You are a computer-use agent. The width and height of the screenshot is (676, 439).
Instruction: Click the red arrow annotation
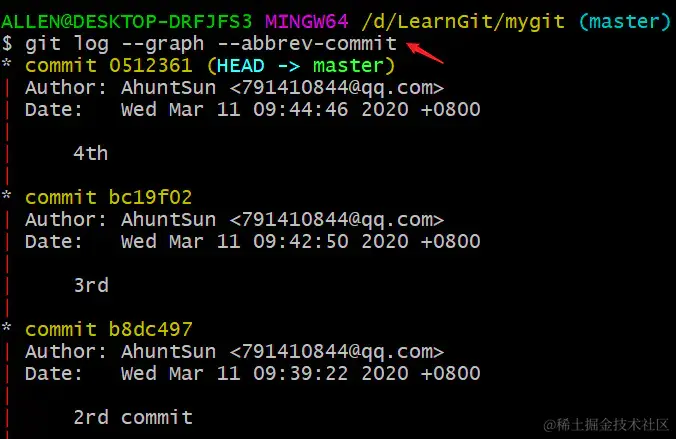tap(425, 53)
